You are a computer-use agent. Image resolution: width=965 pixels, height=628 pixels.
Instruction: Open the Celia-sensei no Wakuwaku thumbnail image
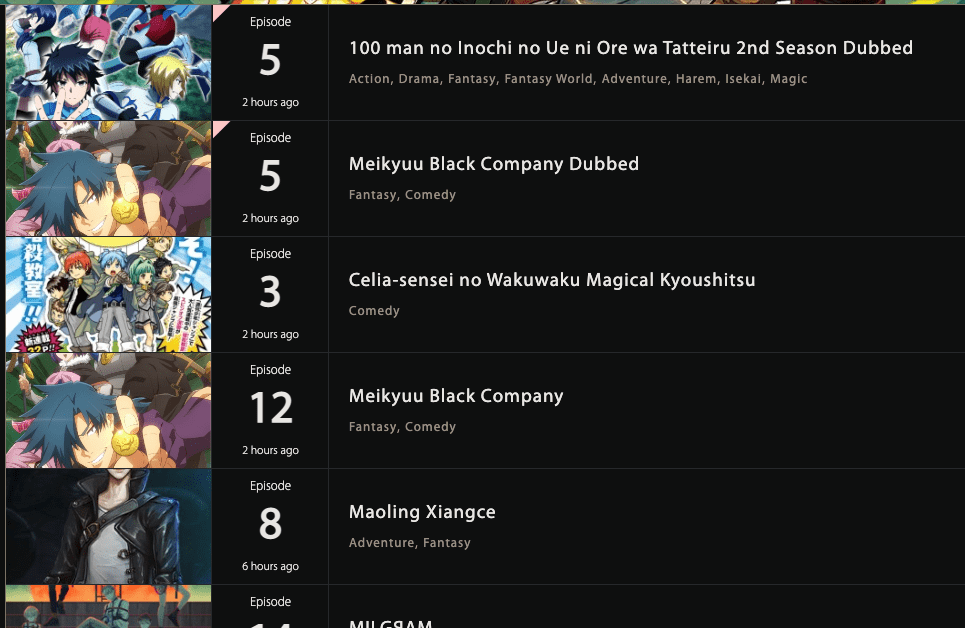coord(108,294)
